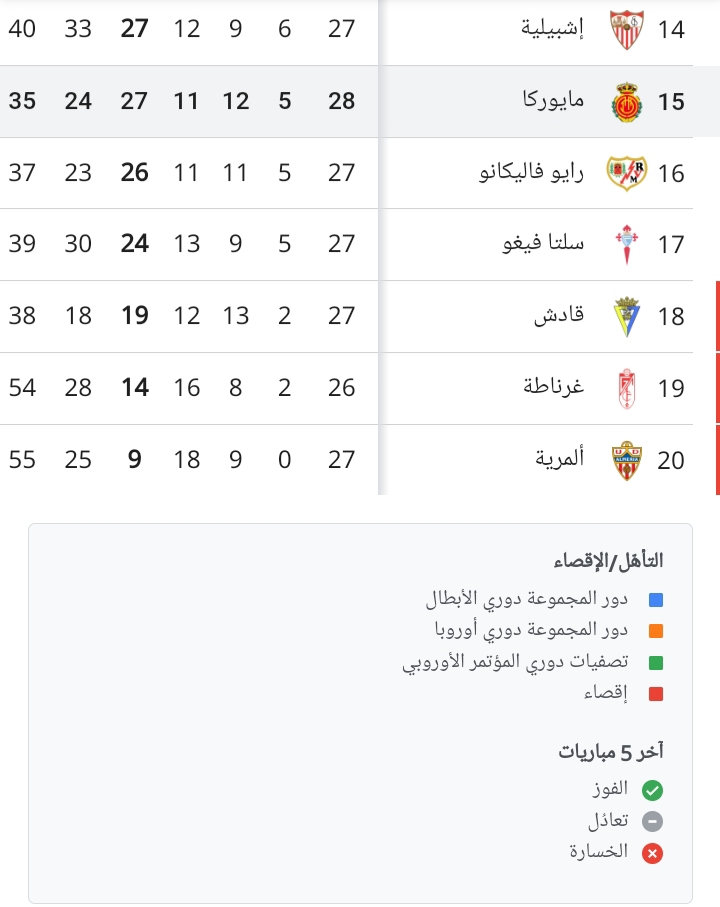Tap the Cádiz yellow crest
The image size is (720, 907).
tap(627, 316)
